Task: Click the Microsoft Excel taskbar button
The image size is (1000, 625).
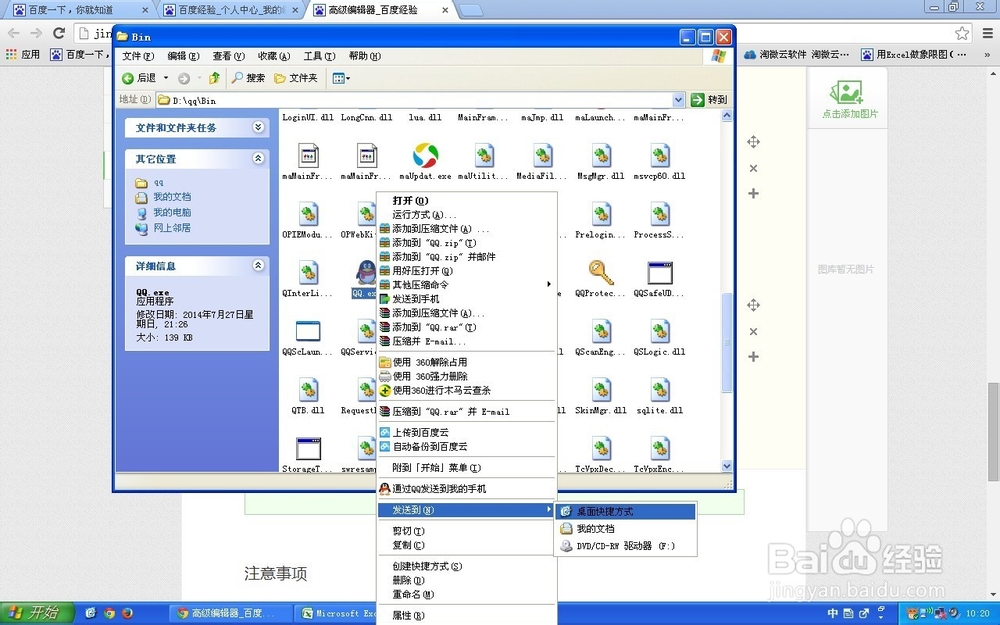Action: coord(337,613)
